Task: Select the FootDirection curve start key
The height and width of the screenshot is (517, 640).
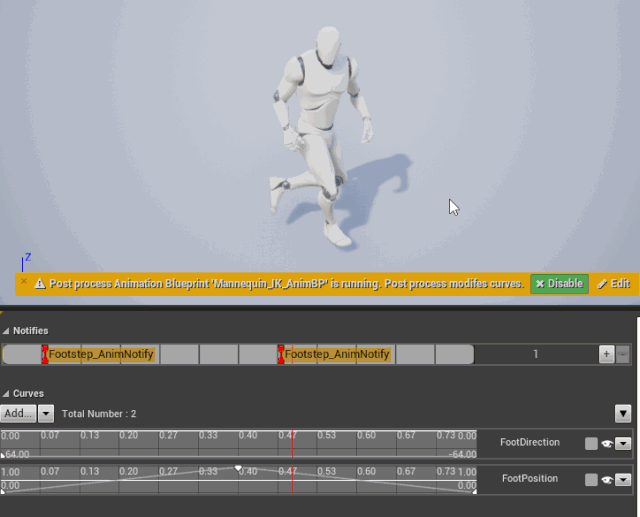Action: tap(2, 455)
